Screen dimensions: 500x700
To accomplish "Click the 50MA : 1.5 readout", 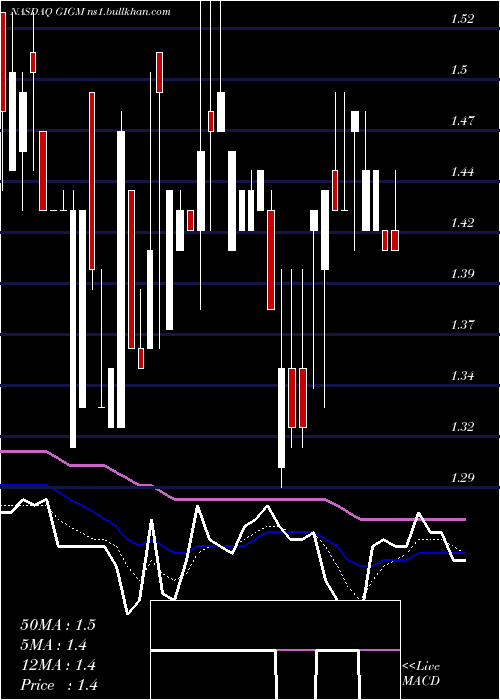I will (x=58, y=625).
